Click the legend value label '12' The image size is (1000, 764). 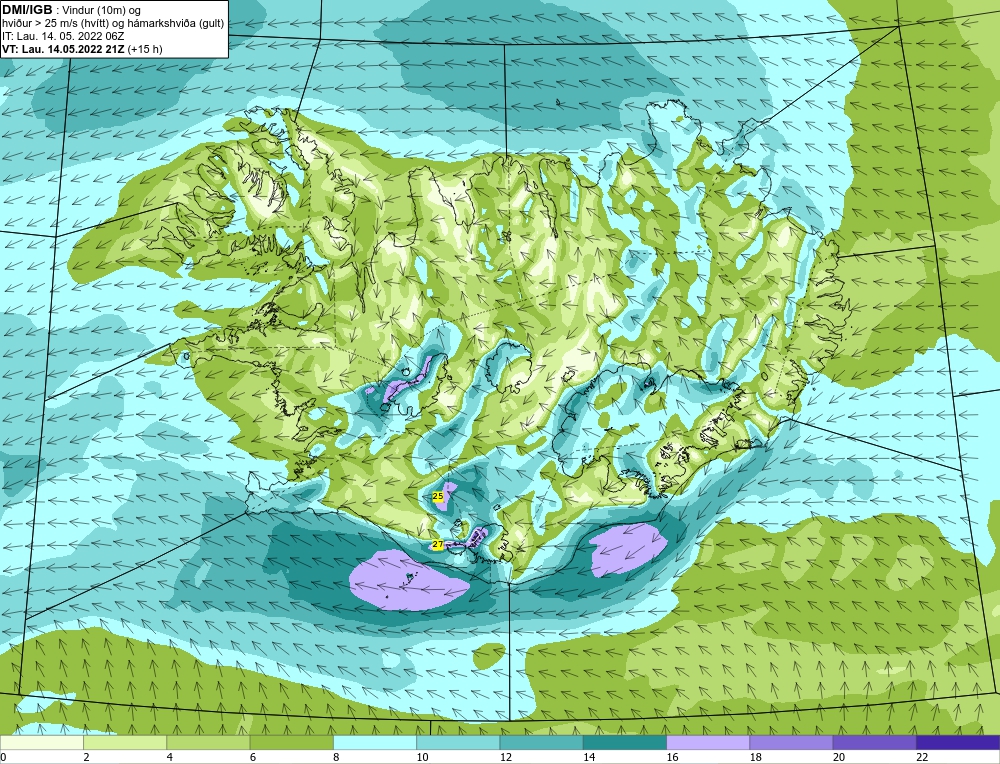pyautogui.click(x=506, y=757)
